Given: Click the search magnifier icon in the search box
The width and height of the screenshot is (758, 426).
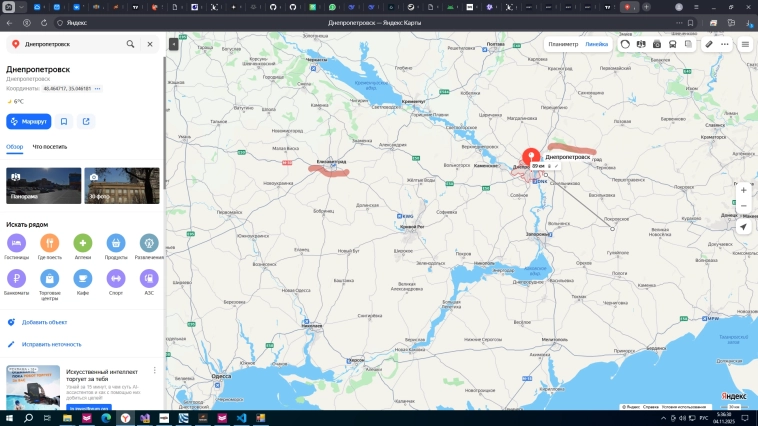Looking at the screenshot, I should [x=130, y=44].
